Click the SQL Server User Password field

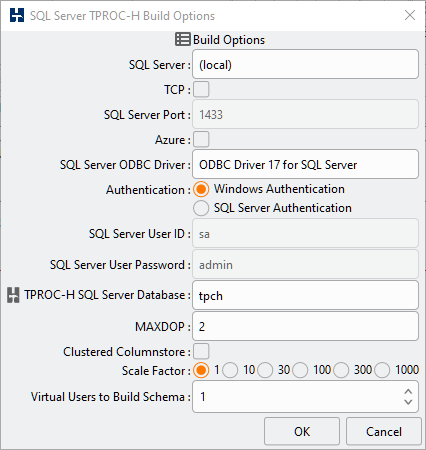305,264
